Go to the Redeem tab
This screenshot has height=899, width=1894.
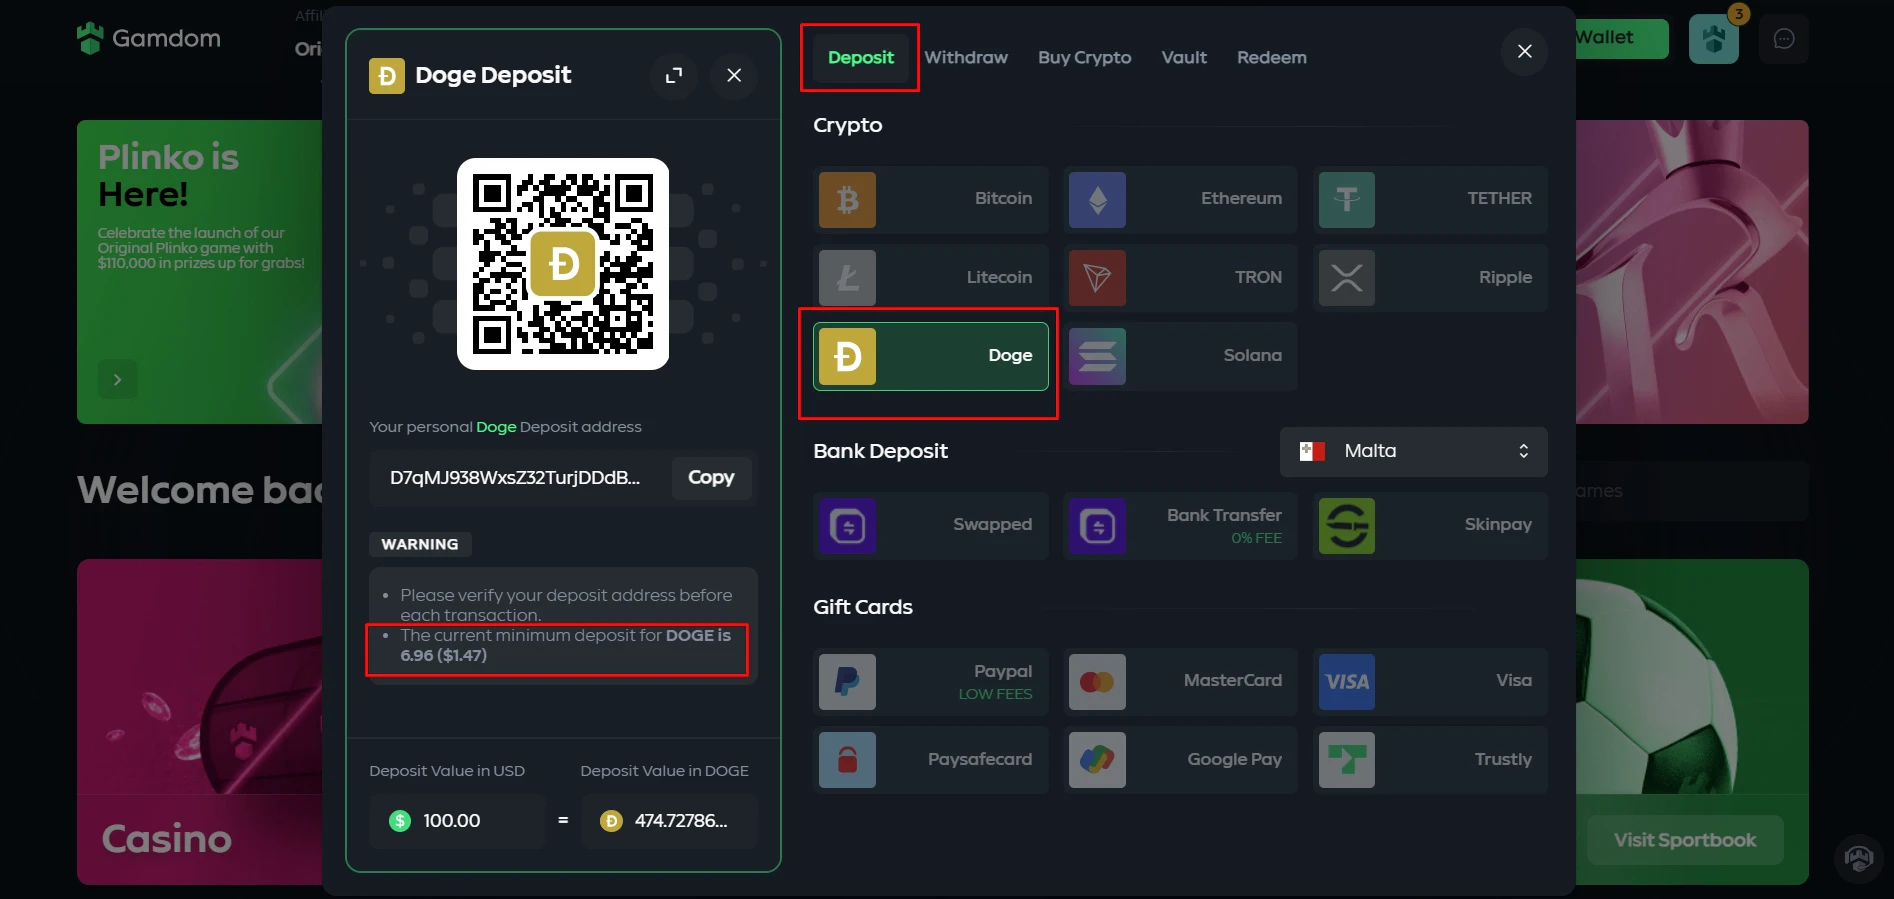click(x=1271, y=57)
